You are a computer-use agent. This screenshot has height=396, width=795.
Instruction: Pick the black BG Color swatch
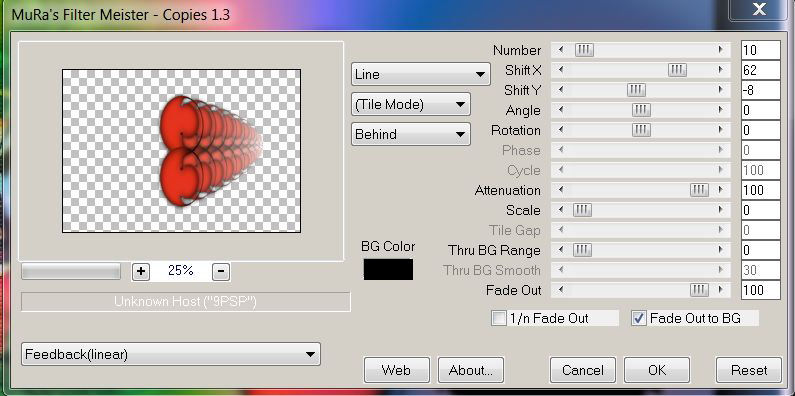[x=388, y=269]
